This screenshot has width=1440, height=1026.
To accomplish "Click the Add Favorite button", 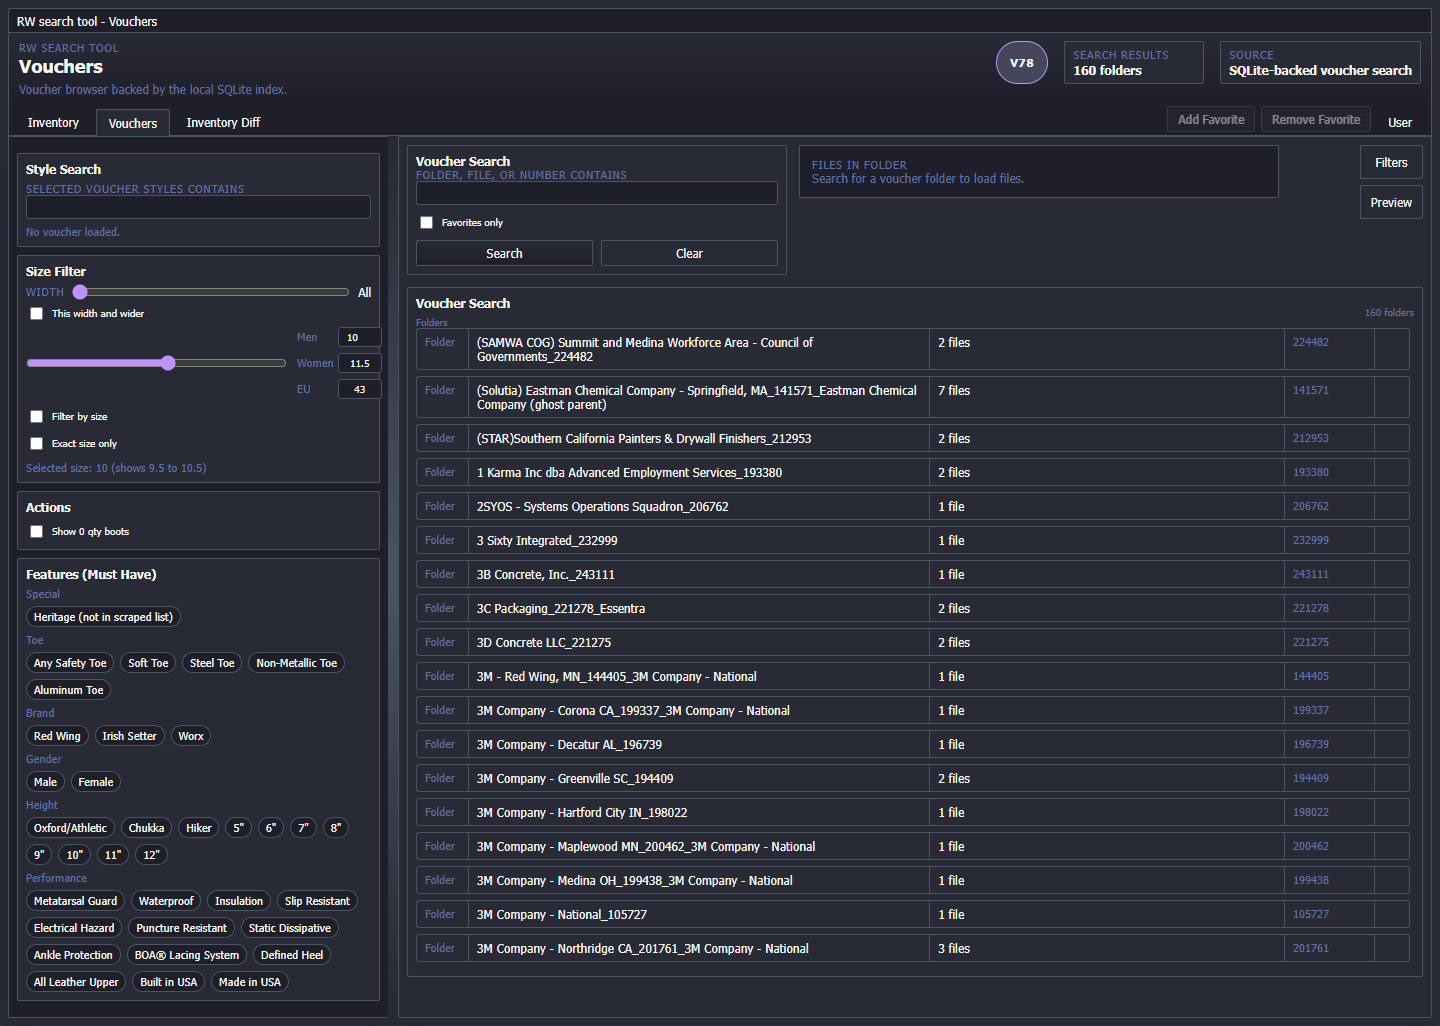I will tap(1210, 120).
